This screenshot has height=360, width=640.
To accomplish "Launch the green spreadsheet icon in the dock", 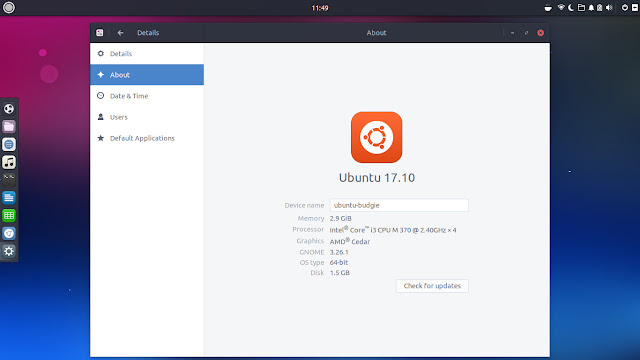I will [x=9, y=216].
